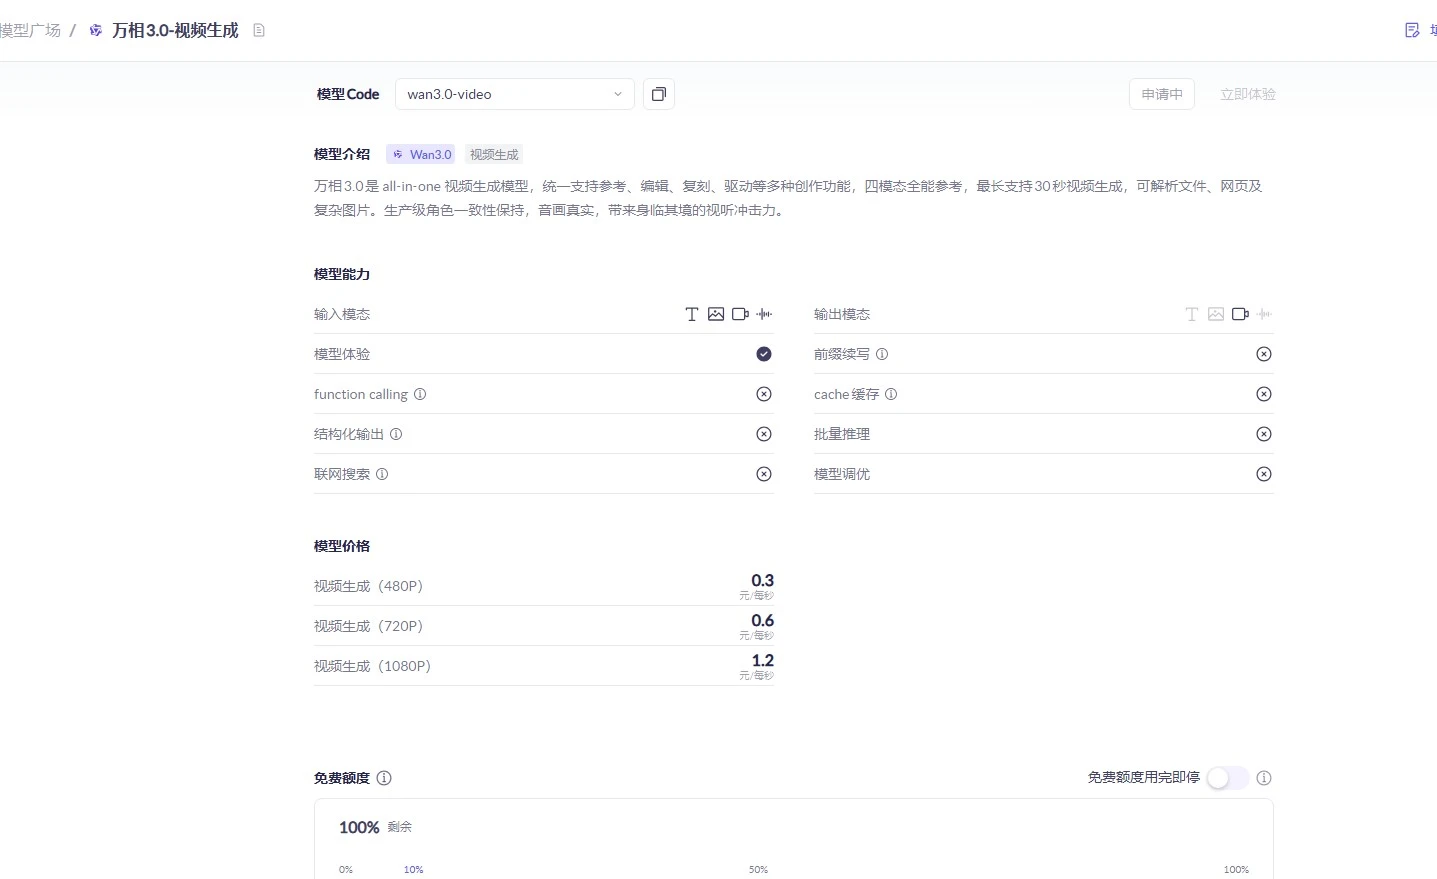Screen dimensions: 1437x879
Task: Click the unsupported icon for 结构化输出
Action: point(764,434)
